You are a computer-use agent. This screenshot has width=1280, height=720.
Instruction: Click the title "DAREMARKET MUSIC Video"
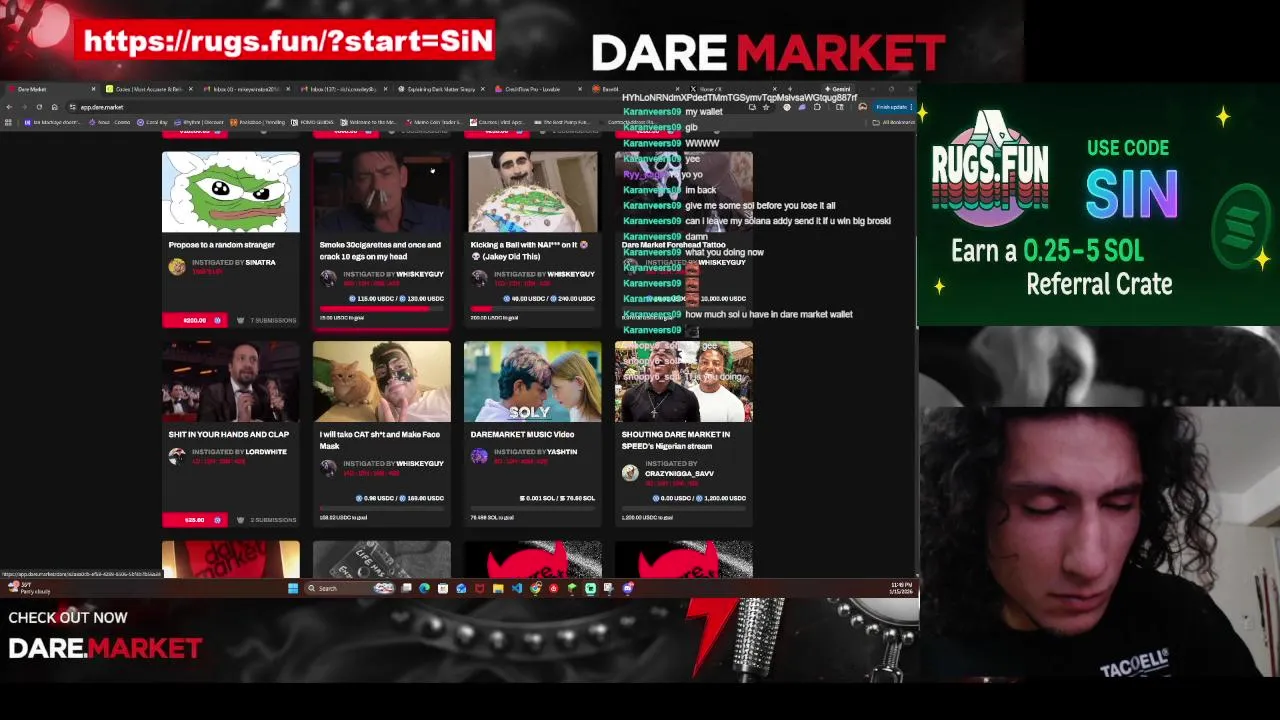point(522,435)
